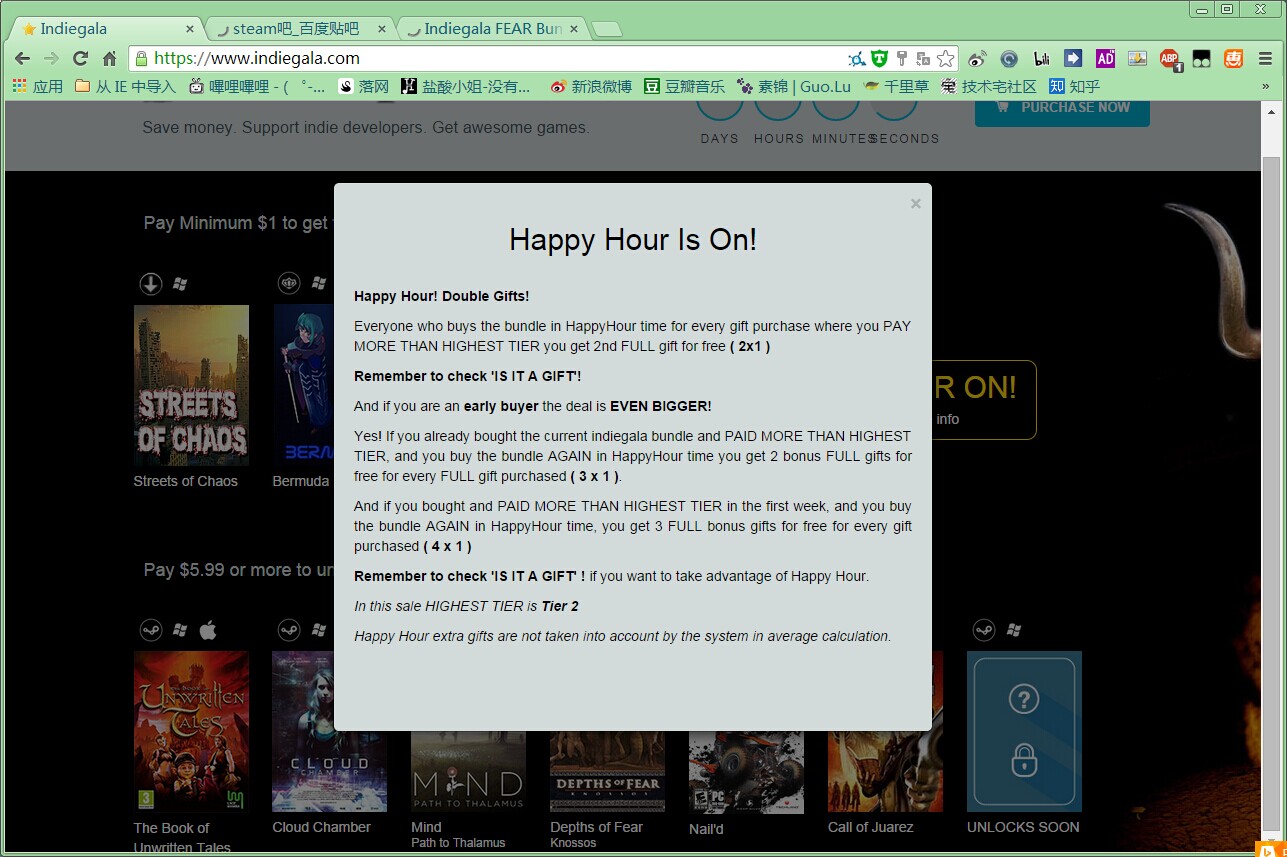Open the 素锦 | Guo.Lu bookmark
The width and height of the screenshot is (1287, 857).
click(793, 87)
